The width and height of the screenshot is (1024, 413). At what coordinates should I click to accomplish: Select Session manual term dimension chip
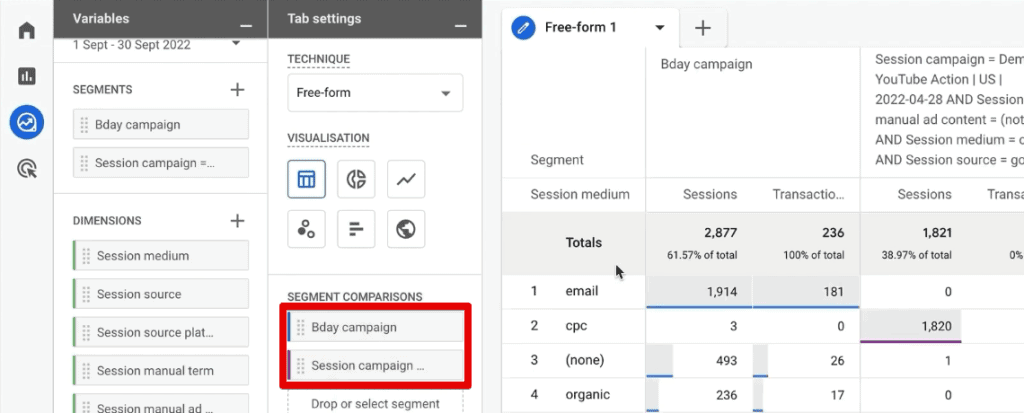tap(161, 371)
